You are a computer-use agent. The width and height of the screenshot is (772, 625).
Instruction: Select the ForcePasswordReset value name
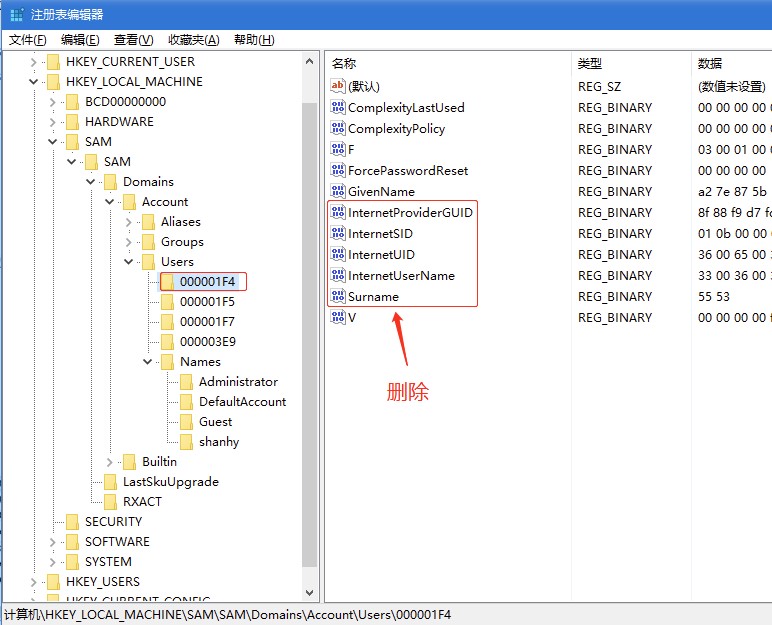408,170
